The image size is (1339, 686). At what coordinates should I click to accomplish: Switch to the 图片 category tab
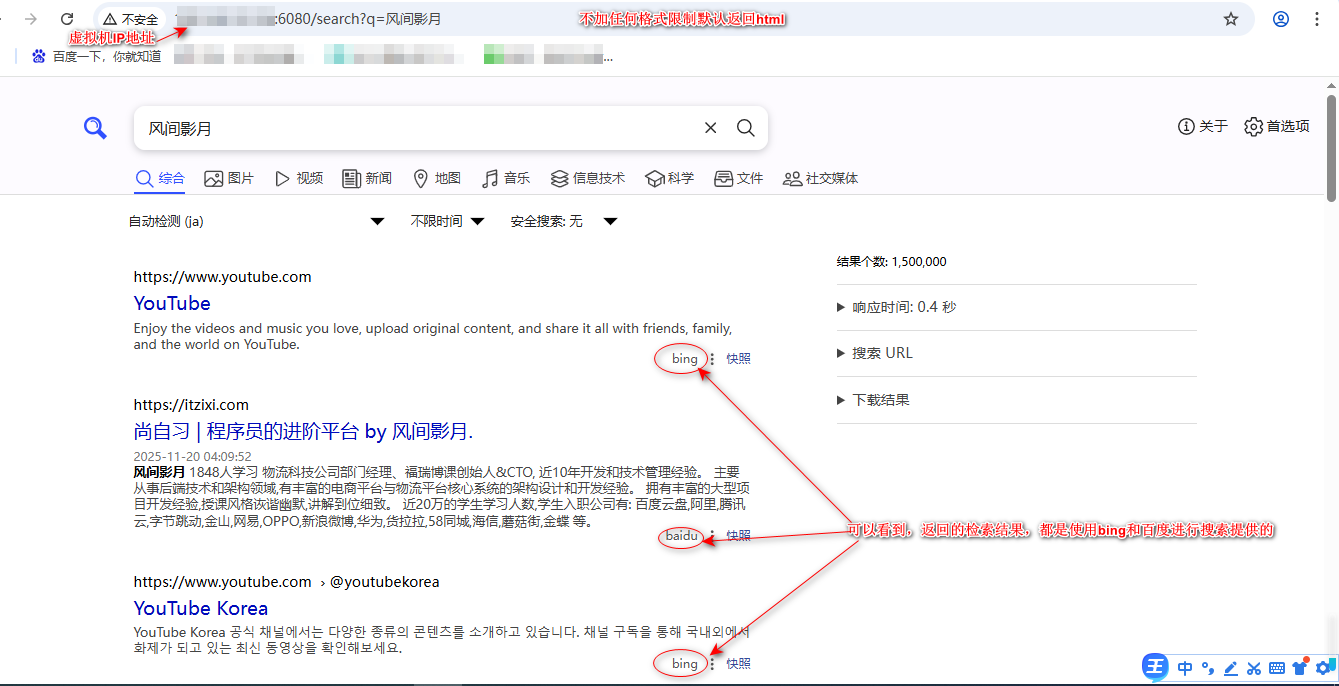pos(229,177)
